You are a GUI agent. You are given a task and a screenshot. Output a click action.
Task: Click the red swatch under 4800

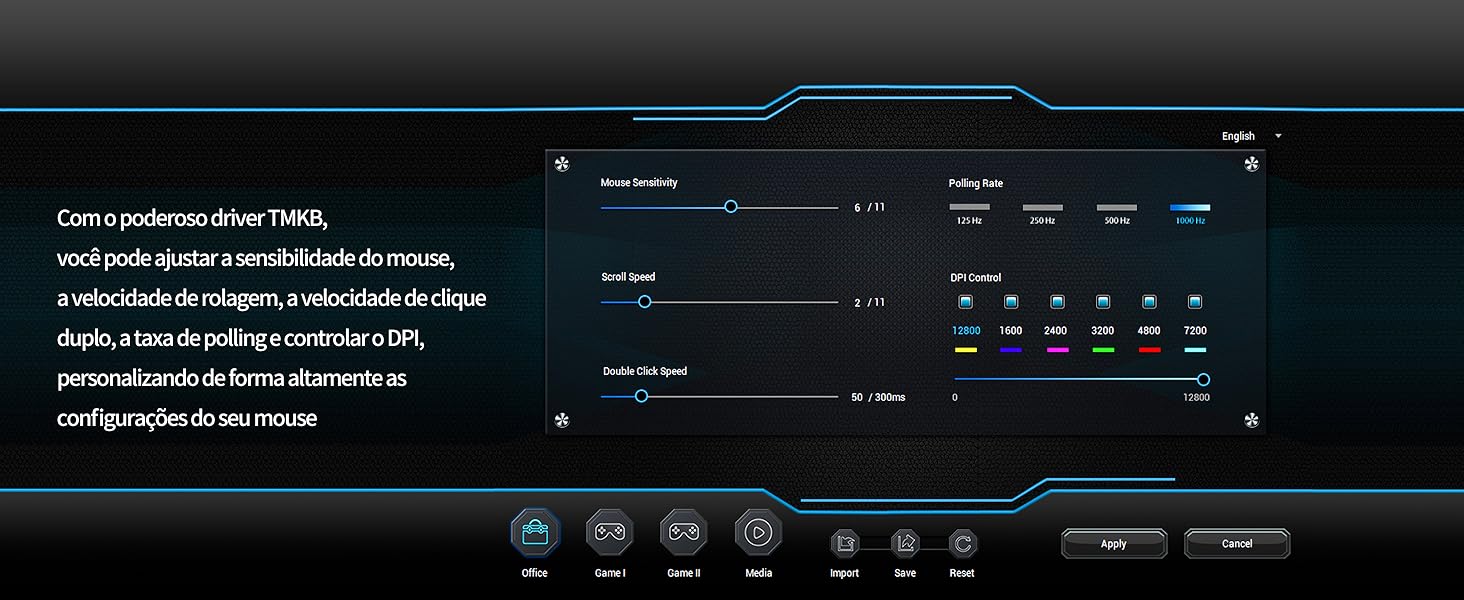1149,350
